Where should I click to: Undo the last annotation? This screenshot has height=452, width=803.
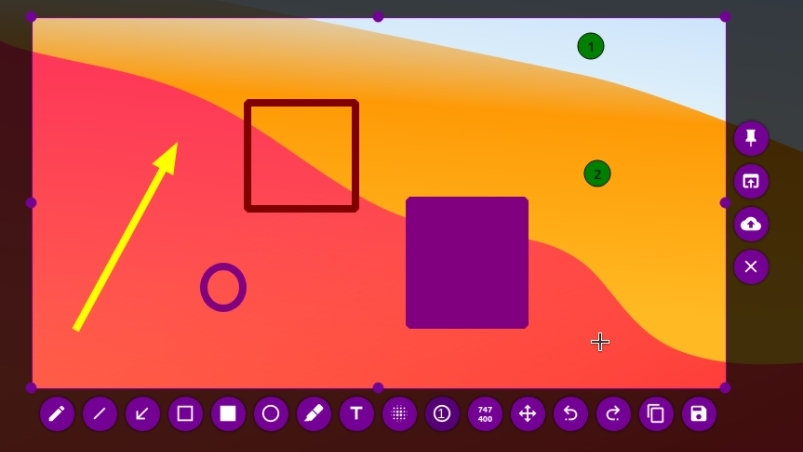570,414
